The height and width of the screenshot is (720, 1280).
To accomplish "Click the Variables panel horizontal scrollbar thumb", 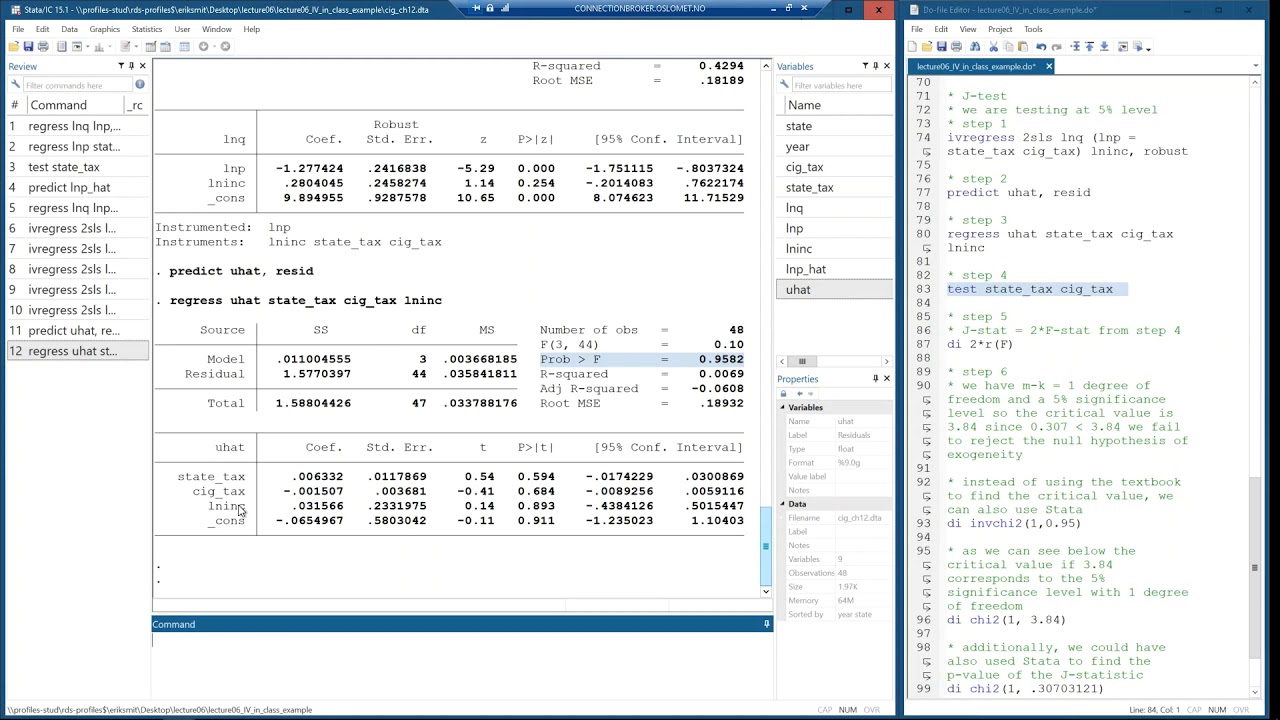I will point(801,361).
